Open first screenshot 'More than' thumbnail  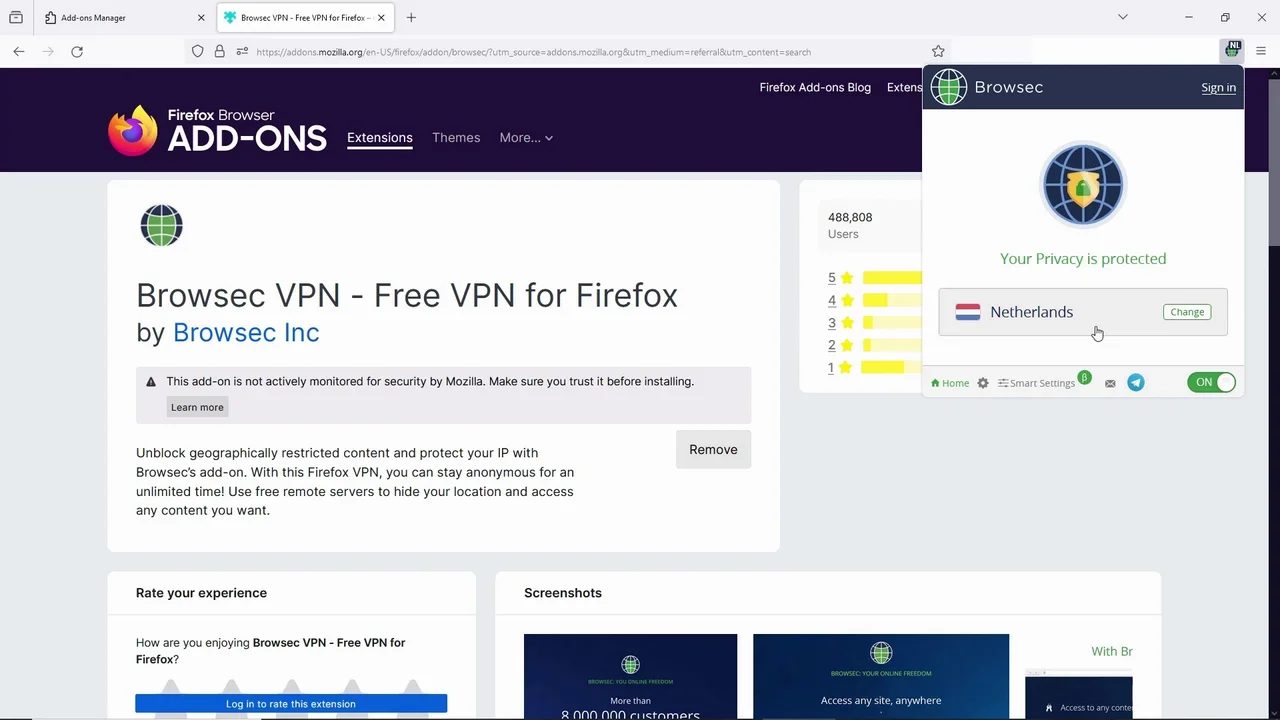[630, 676]
